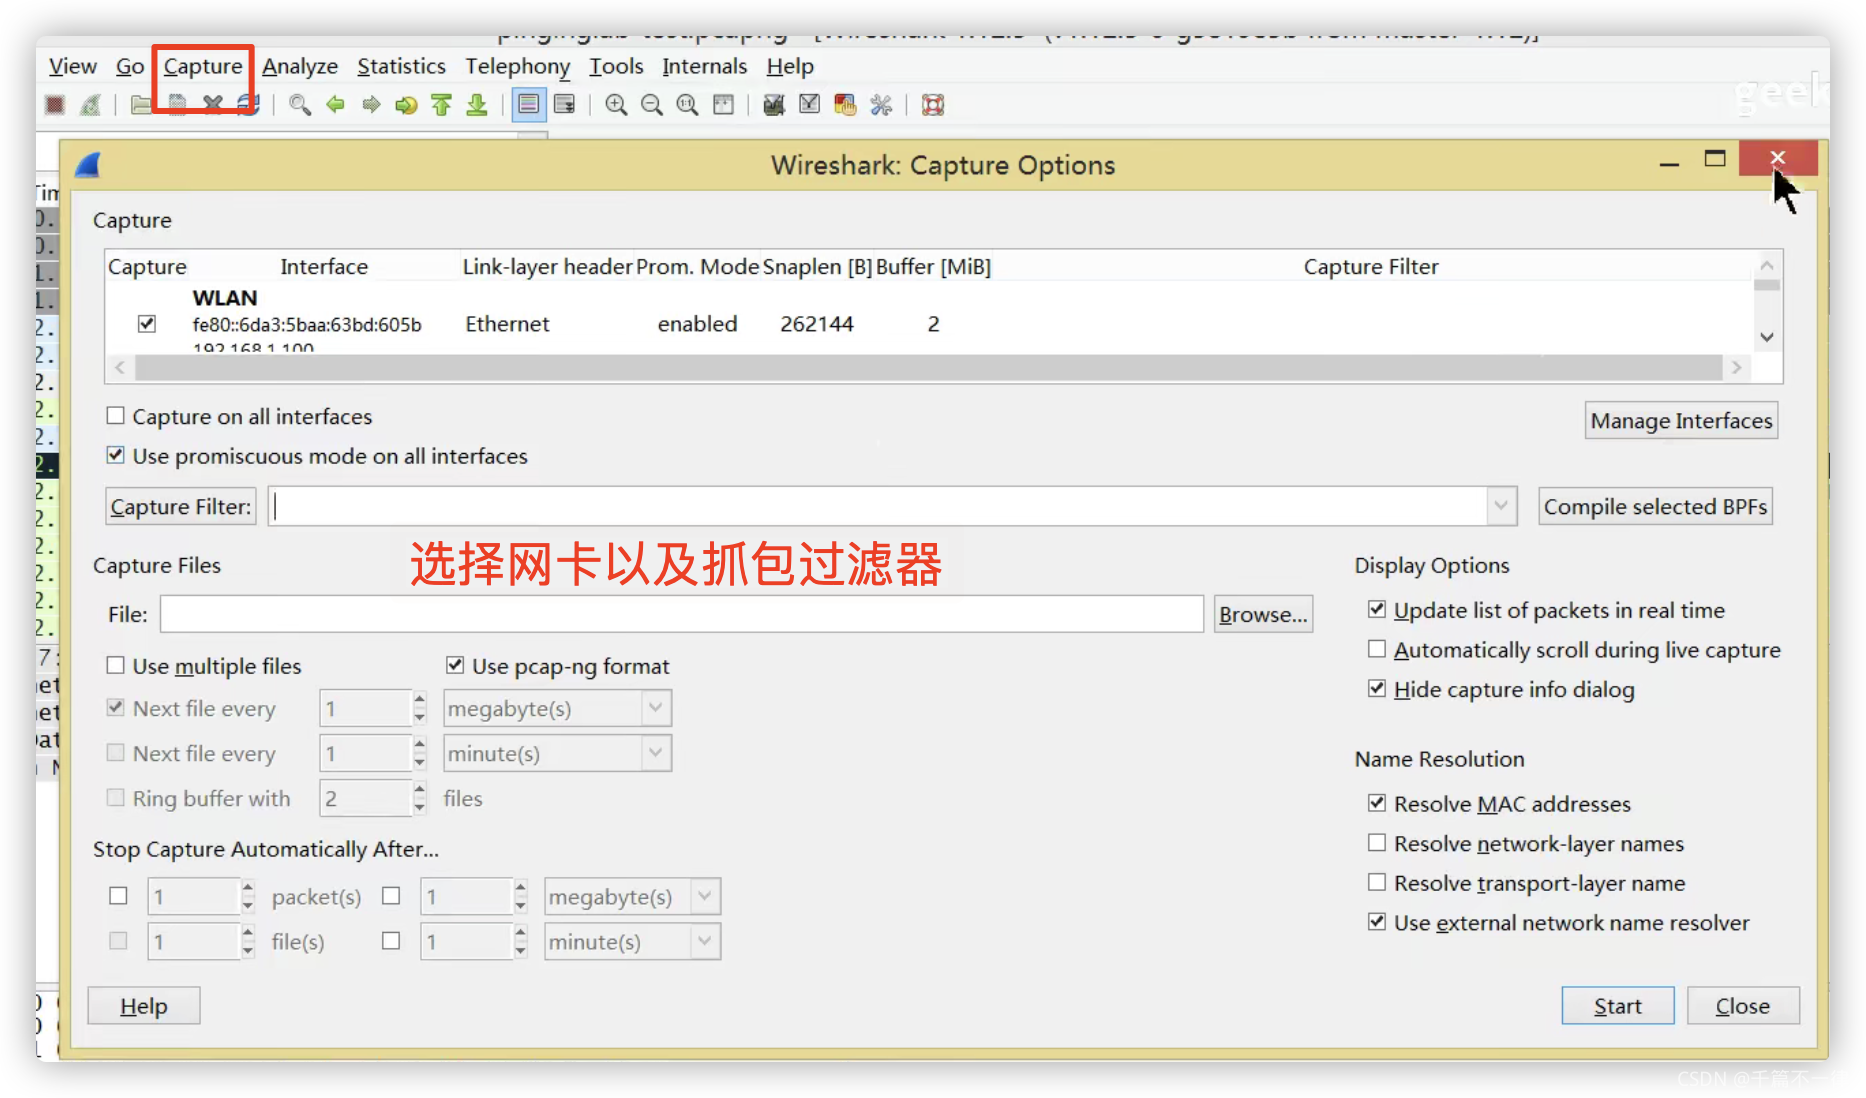Image resolution: width=1866 pixels, height=1098 pixels.
Task: Enable Automatically scroll during live capture
Action: pyautogui.click(x=1377, y=649)
